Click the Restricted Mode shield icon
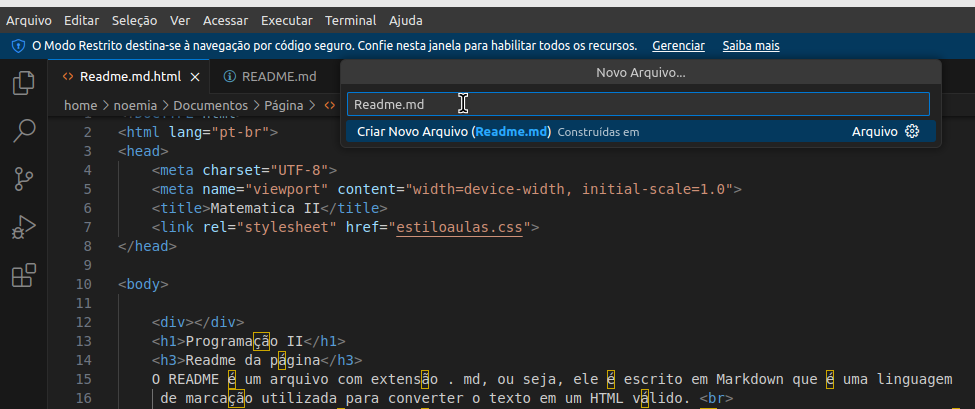This screenshot has width=975, height=409. [x=19, y=46]
